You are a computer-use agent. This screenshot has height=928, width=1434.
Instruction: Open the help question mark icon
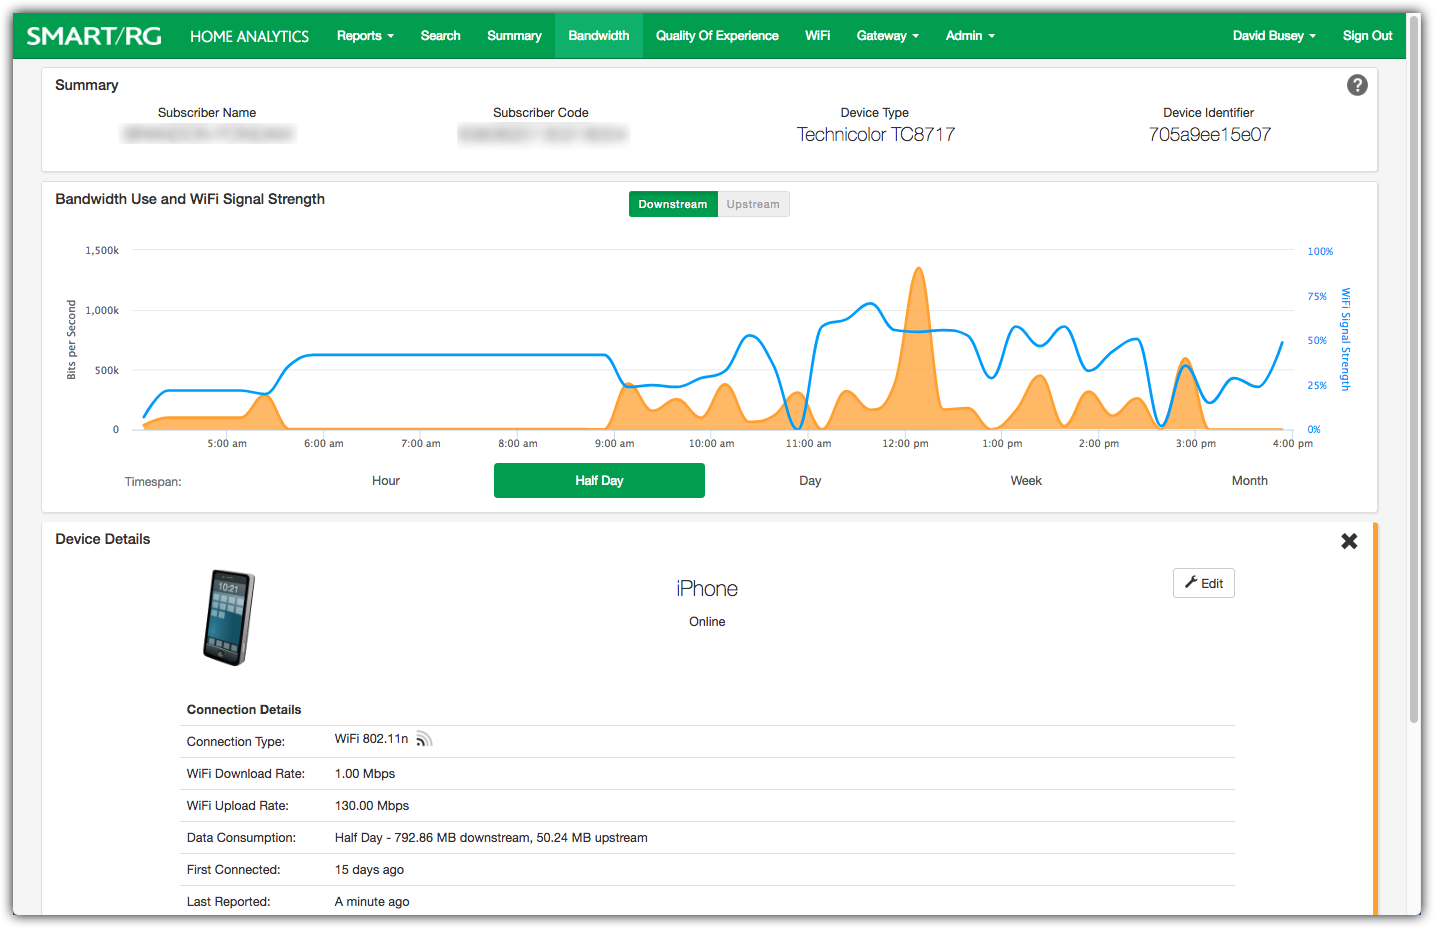(x=1356, y=85)
